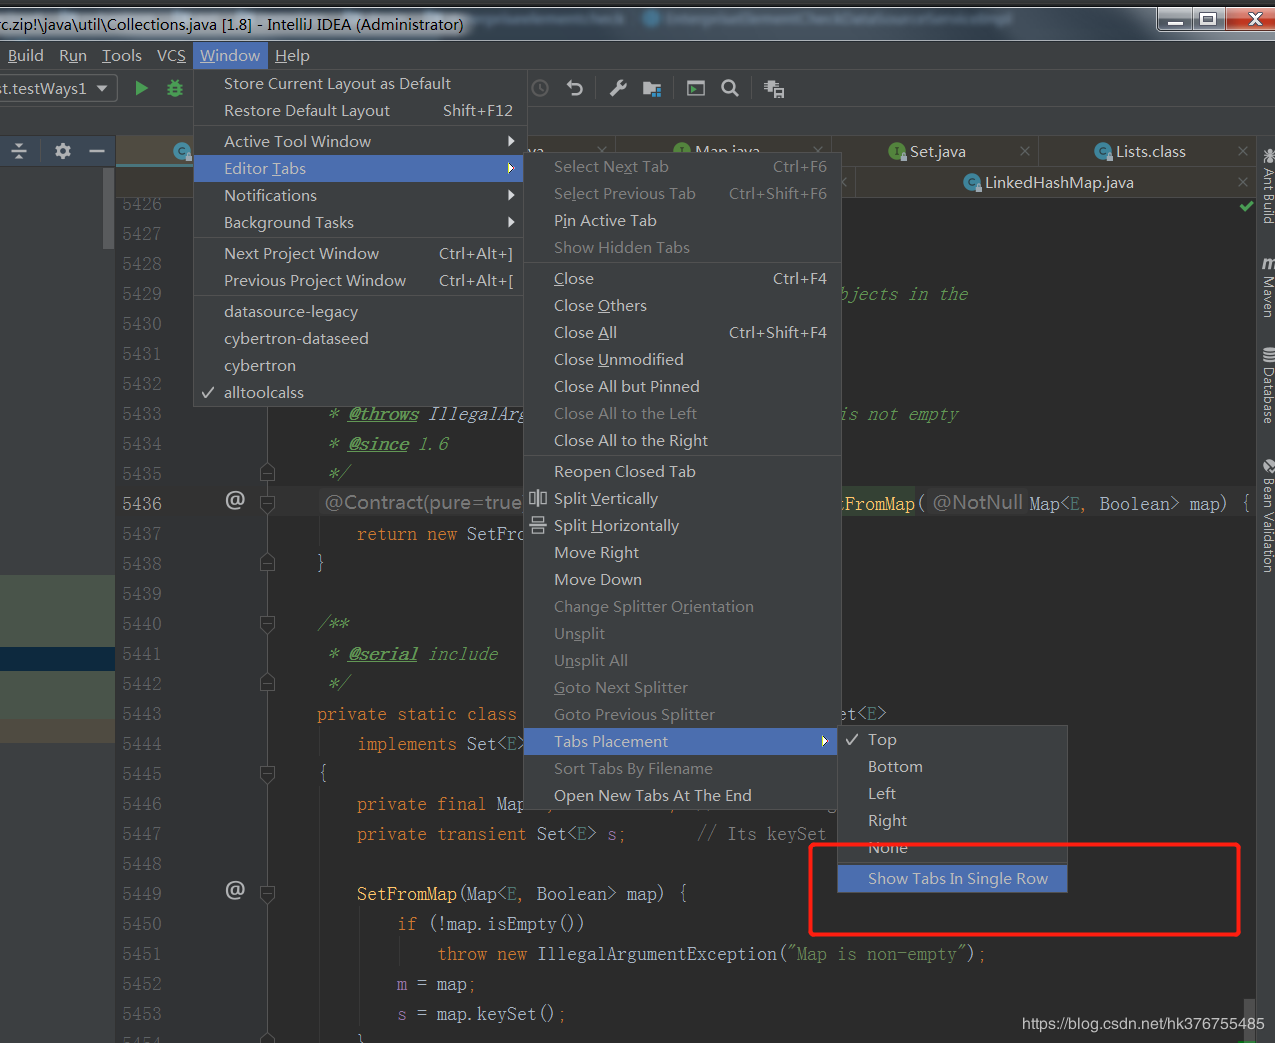Viewport: 1275px width, 1043px height.
Task: Select Split Vertically menu entry
Action: [x=605, y=499]
